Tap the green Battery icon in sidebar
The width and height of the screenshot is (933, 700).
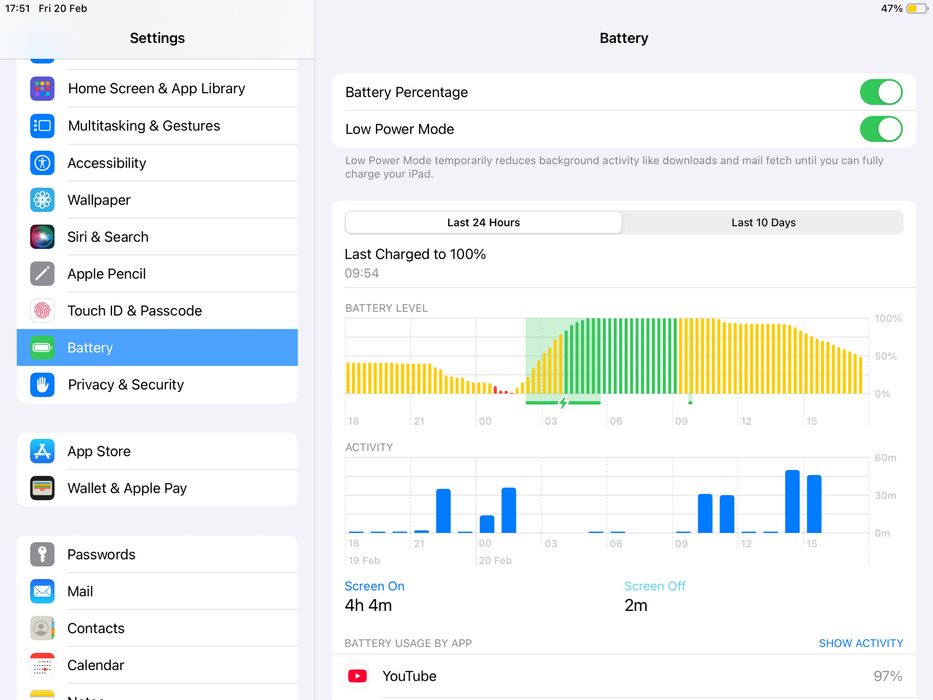click(x=42, y=348)
